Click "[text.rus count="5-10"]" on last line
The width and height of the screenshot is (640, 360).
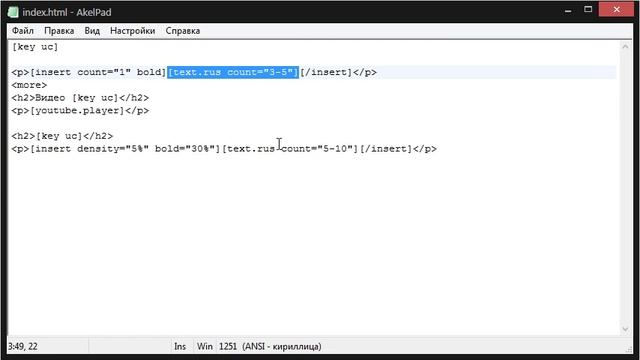[x=290, y=149]
